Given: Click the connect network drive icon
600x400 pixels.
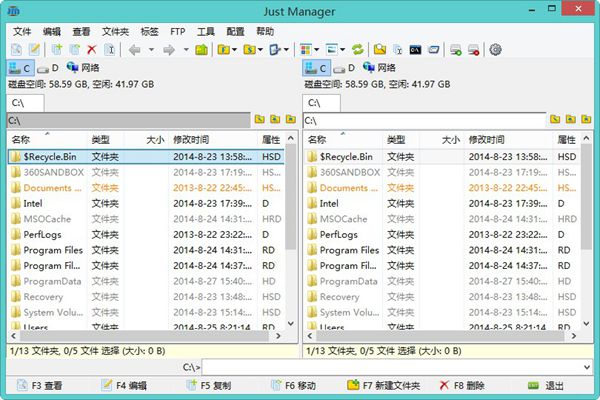Looking at the screenshot, I should pyautogui.click(x=455, y=49).
